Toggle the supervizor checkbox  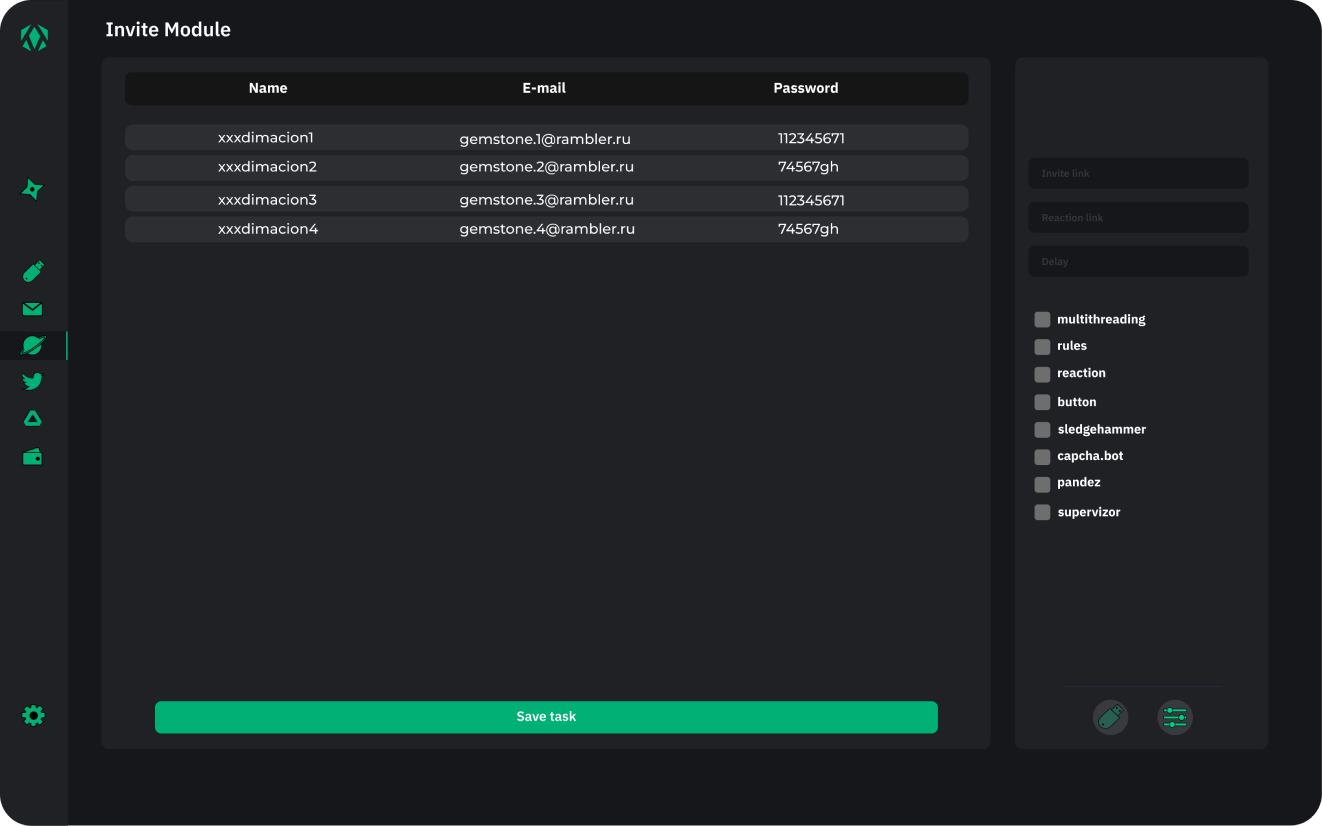point(1042,512)
